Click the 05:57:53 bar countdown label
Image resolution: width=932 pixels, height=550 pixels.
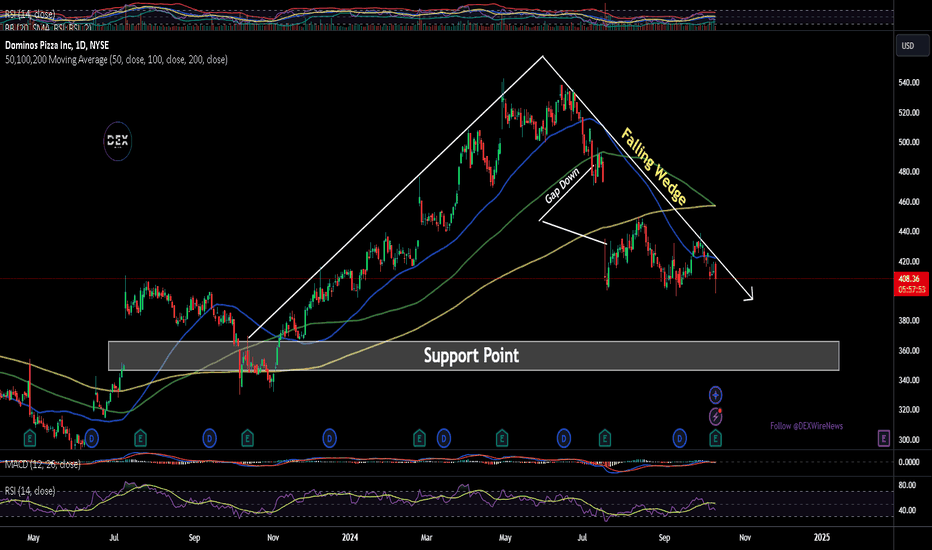tap(912, 290)
